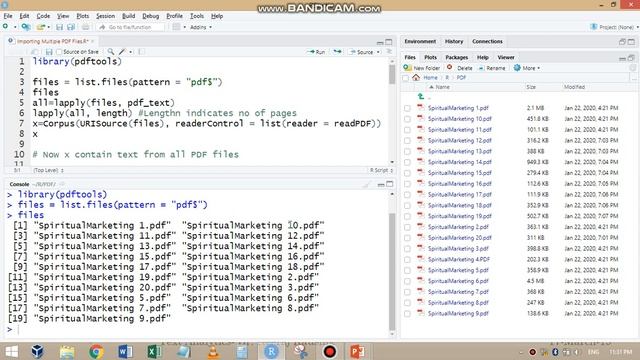The height and width of the screenshot is (360, 640).
Task: Open the Tools menu
Action: 197,16
